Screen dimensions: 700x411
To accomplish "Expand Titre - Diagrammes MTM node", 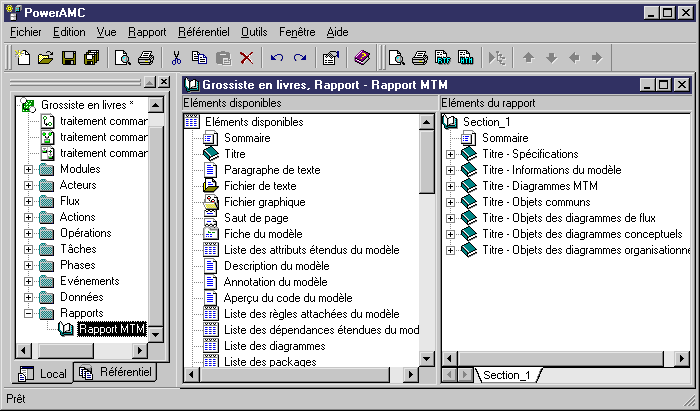I will coord(450,186).
